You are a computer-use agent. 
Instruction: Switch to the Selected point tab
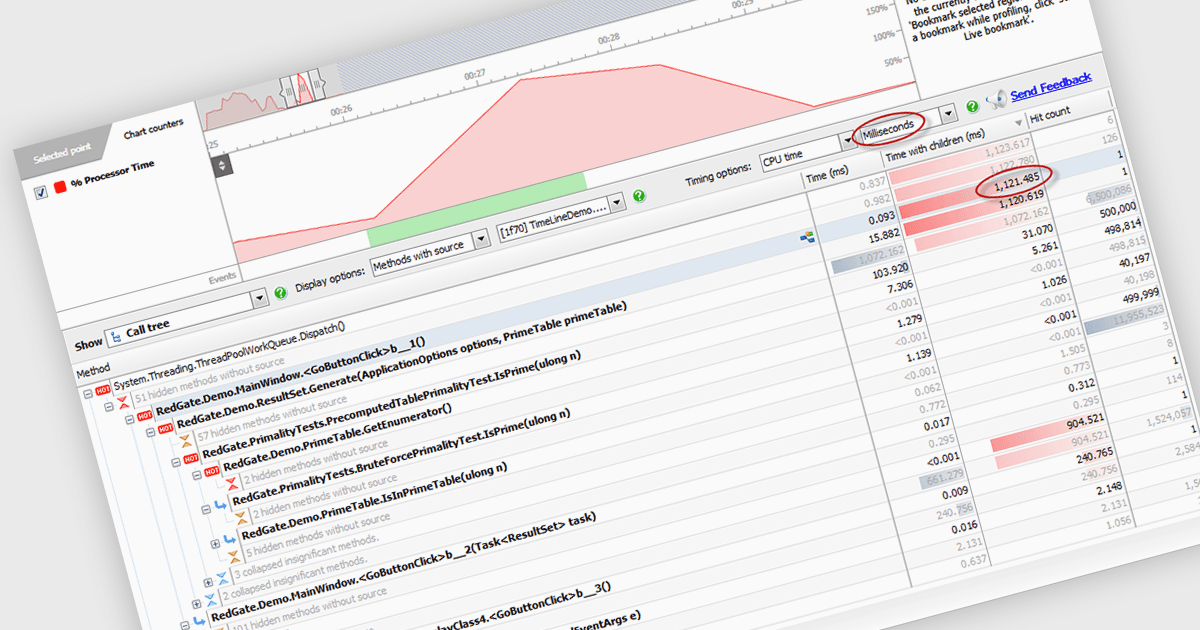point(62,153)
